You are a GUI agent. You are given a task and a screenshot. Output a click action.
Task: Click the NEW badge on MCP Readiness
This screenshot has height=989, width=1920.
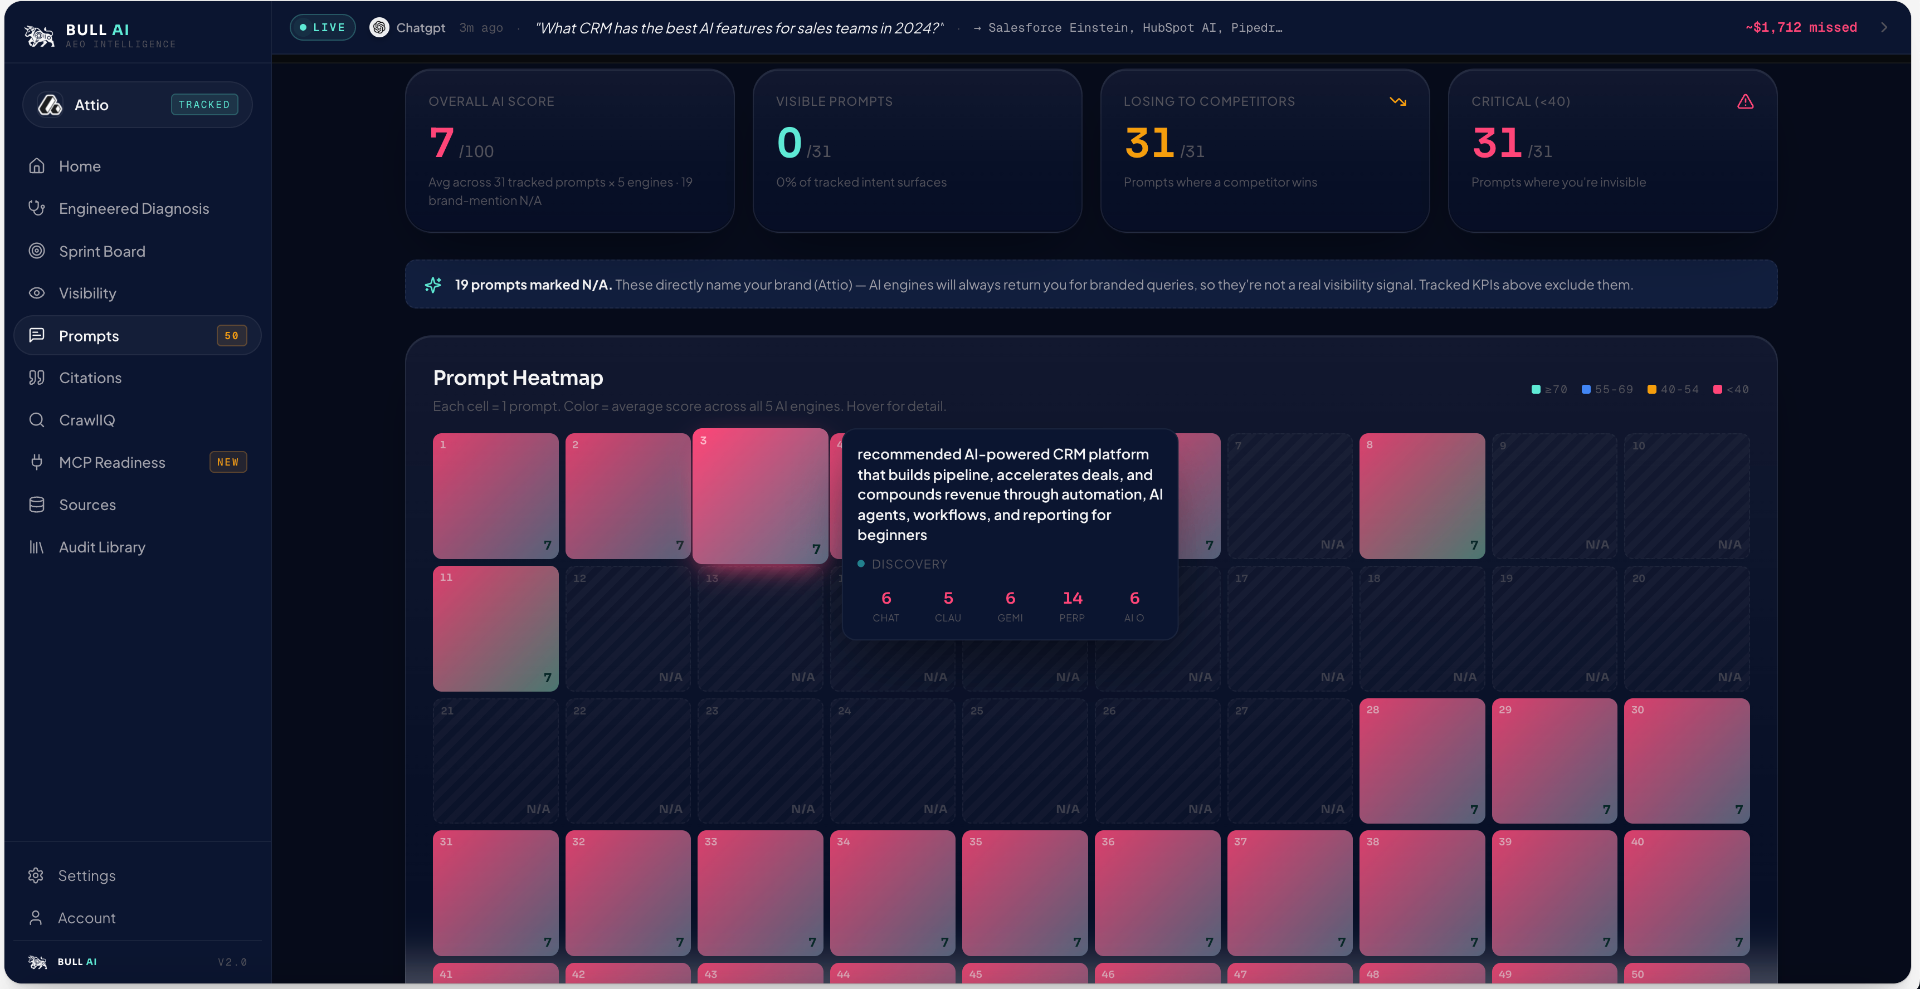point(228,462)
